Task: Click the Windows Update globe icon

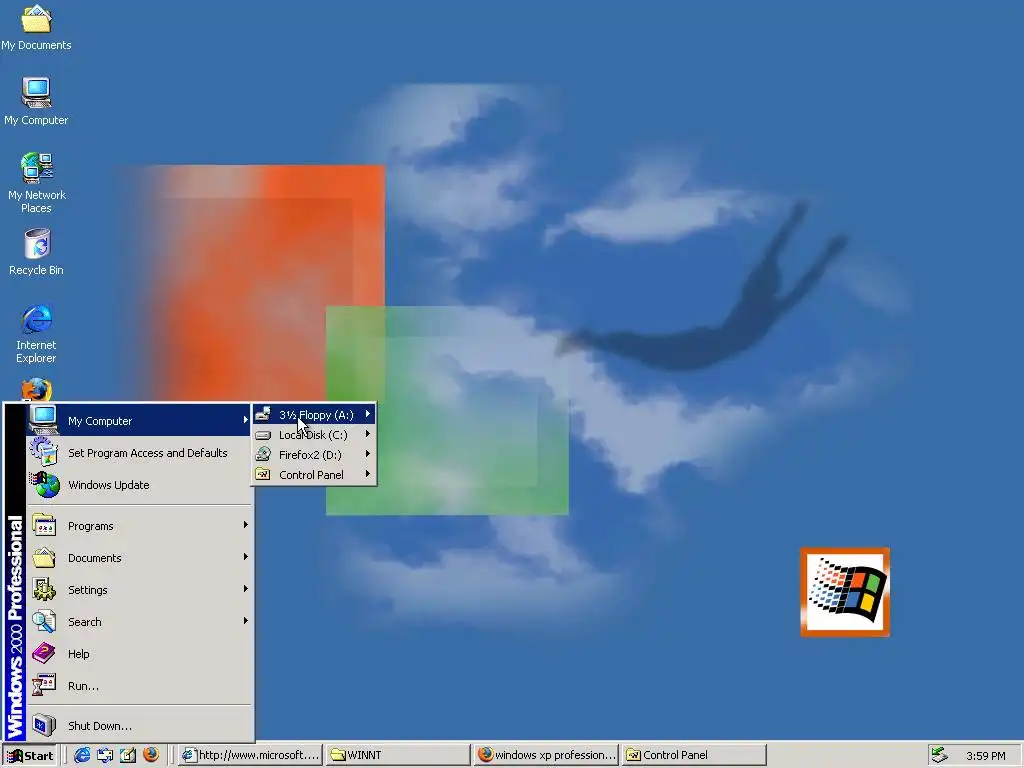Action: coord(44,485)
